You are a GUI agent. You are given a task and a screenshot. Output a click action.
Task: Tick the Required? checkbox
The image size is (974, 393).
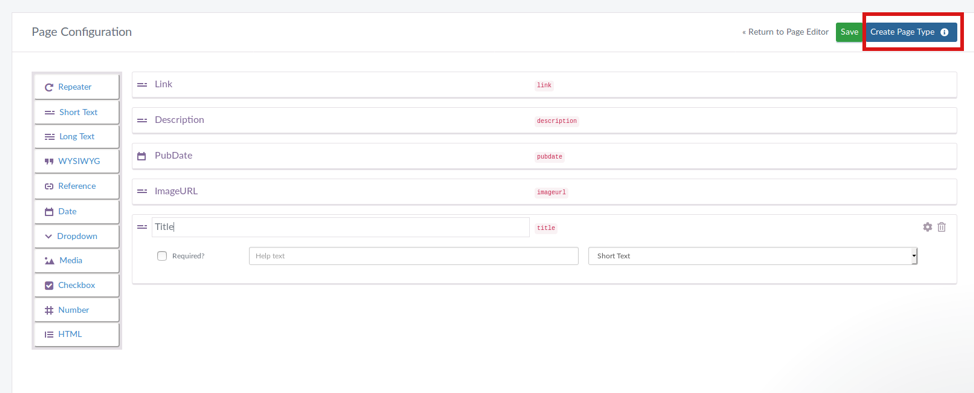(x=162, y=256)
